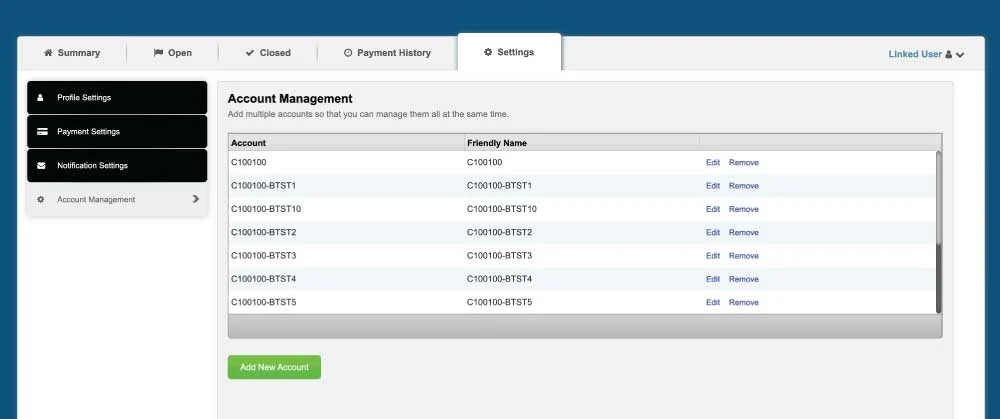The width and height of the screenshot is (1000, 419).
Task: Remove the C100100-BTST1 account
Action: click(x=744, y=186)
